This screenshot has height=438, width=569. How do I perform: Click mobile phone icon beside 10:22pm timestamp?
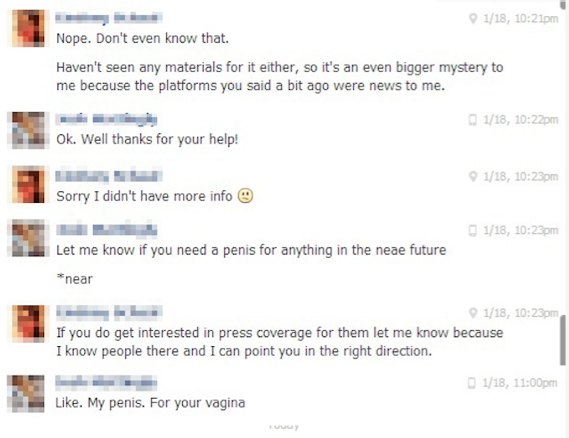[472, 119]
